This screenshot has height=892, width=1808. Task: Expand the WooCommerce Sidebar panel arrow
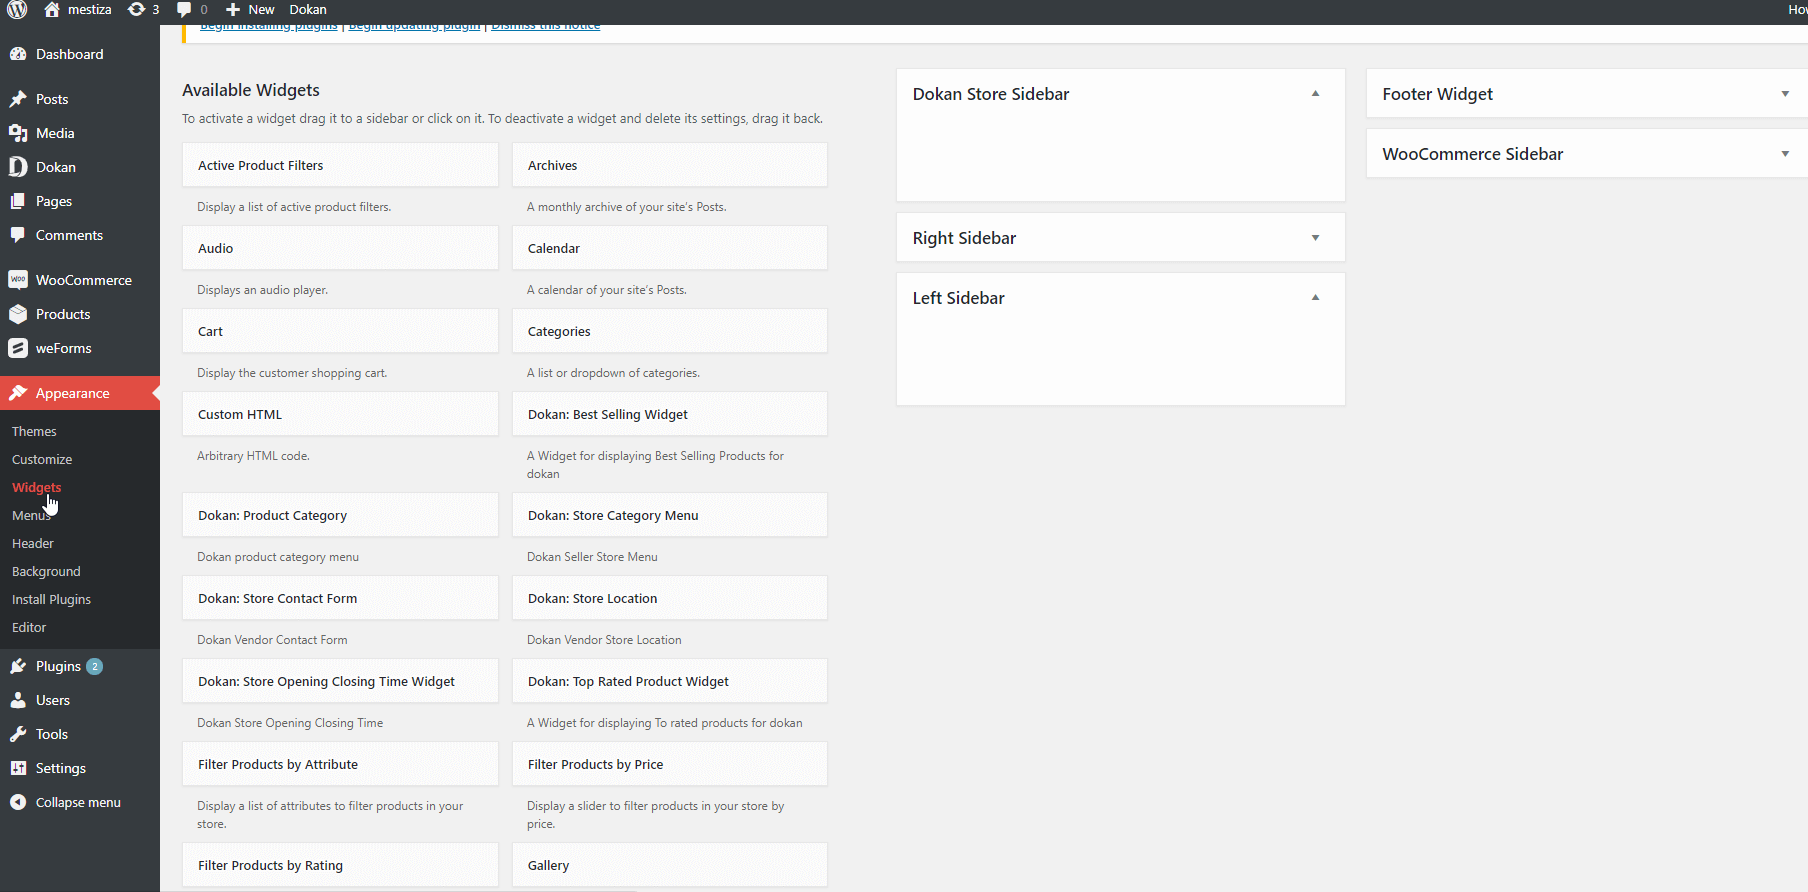point(1785,154)
